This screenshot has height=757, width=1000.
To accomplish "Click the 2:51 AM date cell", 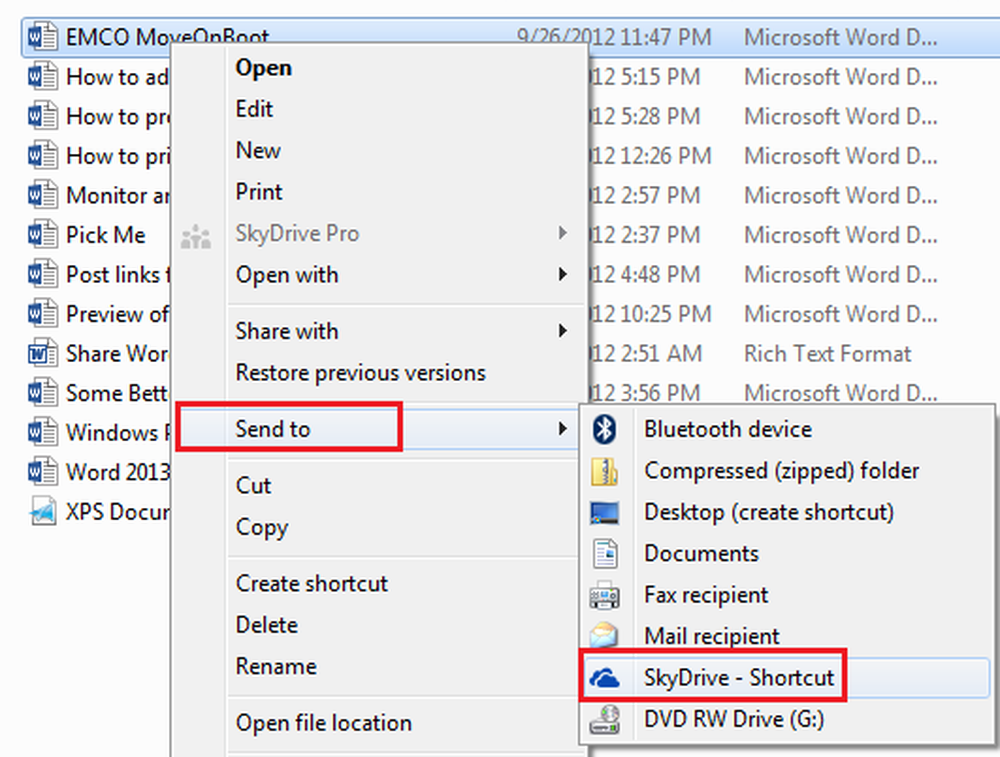I will pos(645,353).
